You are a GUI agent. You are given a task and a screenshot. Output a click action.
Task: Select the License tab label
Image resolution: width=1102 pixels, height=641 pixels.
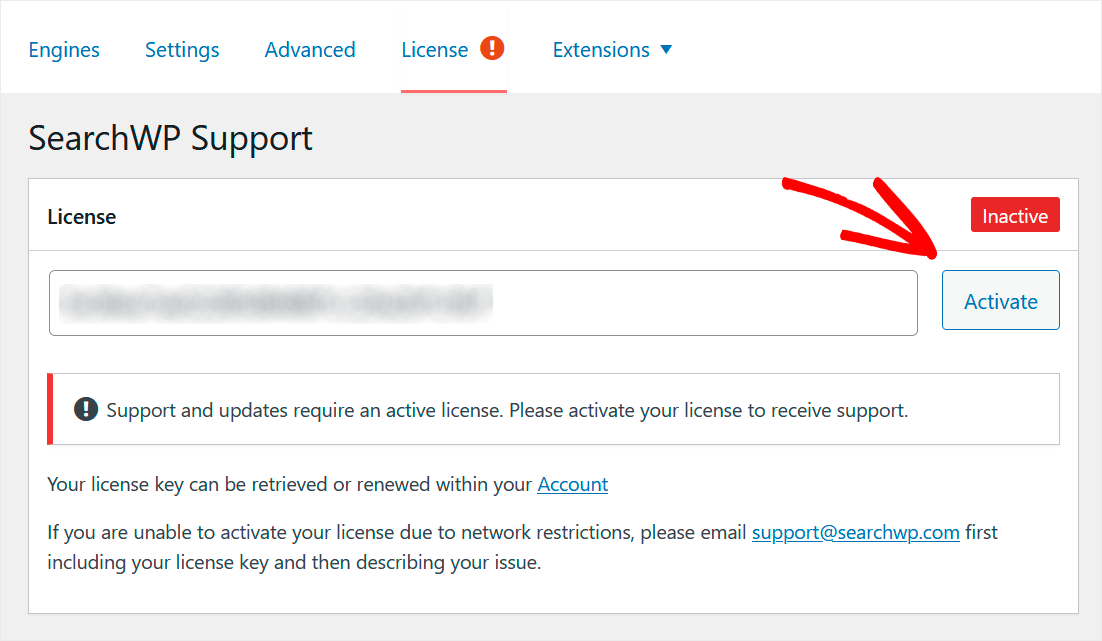tap(434, 50)
